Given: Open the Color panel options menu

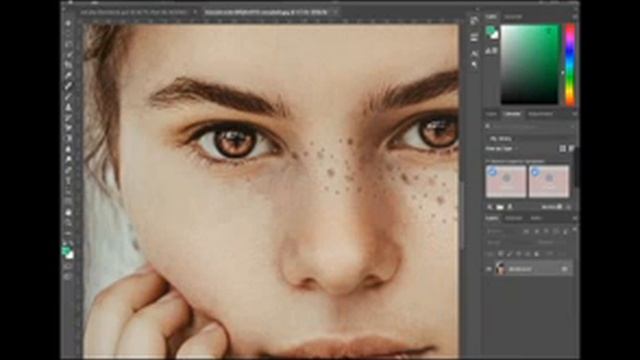Looking at the screenshot, I should click(575, 17).
